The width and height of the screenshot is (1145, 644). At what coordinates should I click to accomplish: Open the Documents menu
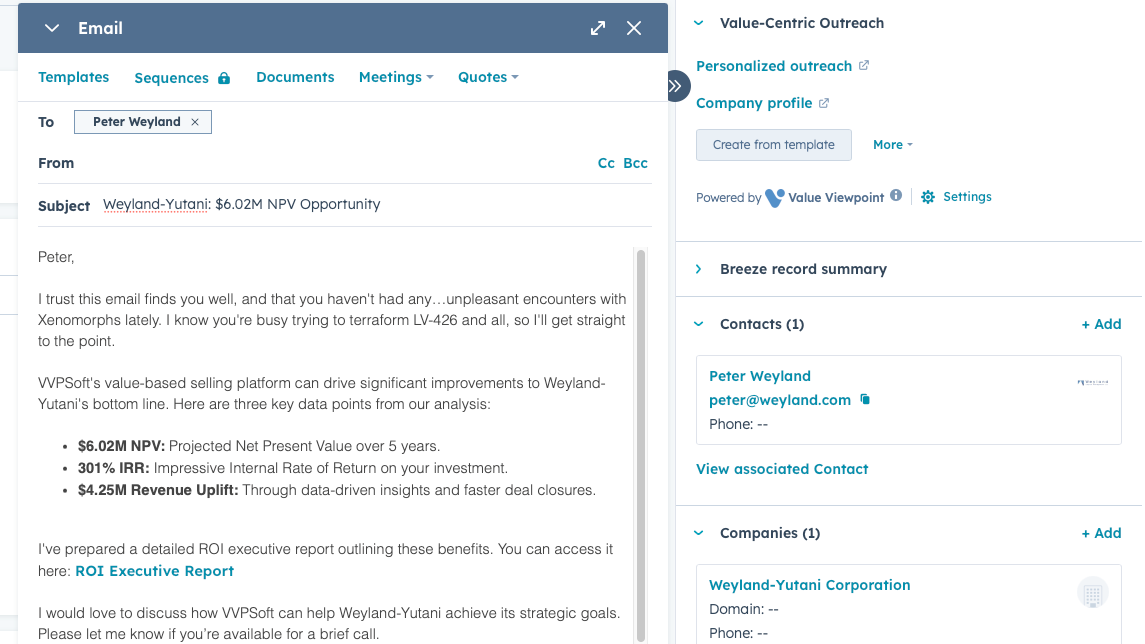point(295,77)
